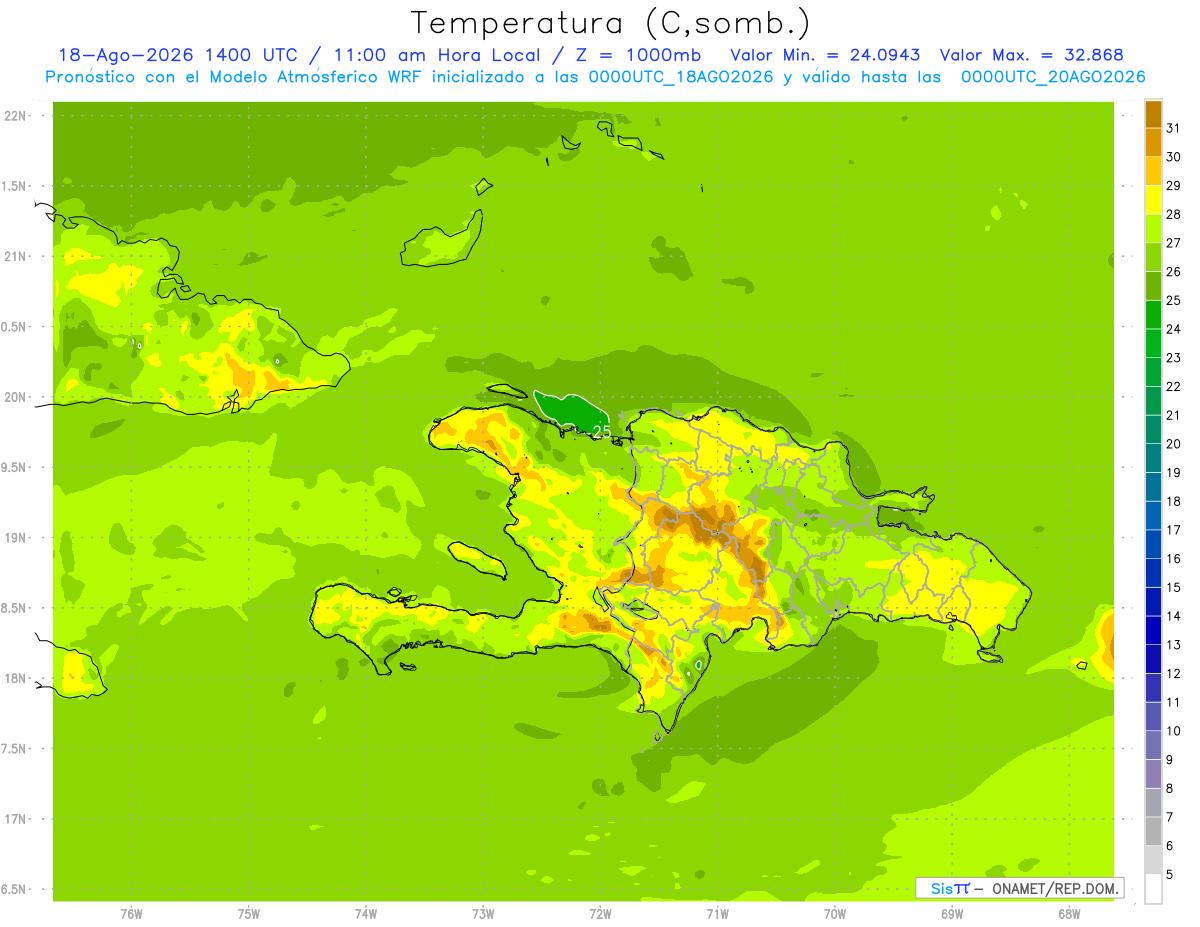Click the "19N" latitude axis label
The height and width of the screenshot is (927, 1200).
15,538
